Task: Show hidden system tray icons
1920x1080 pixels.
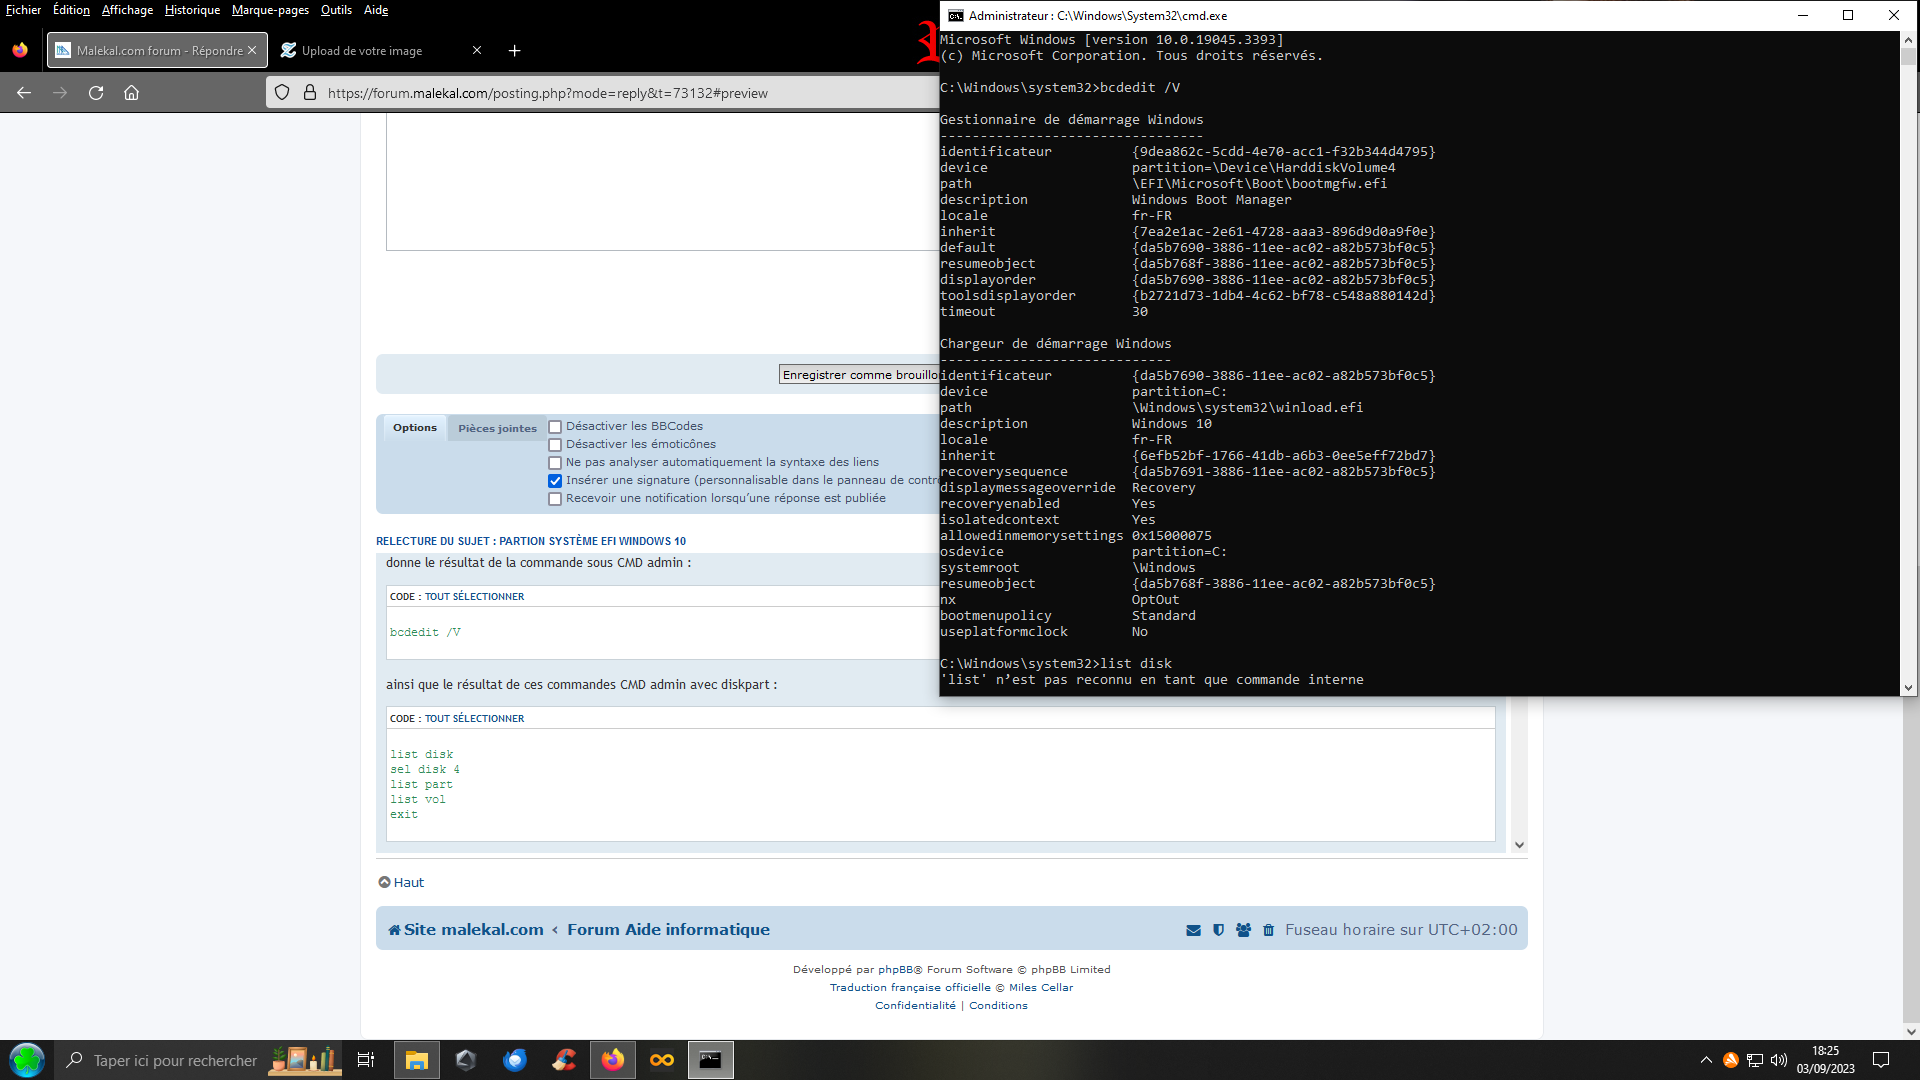Action: click(1705, 1060)
